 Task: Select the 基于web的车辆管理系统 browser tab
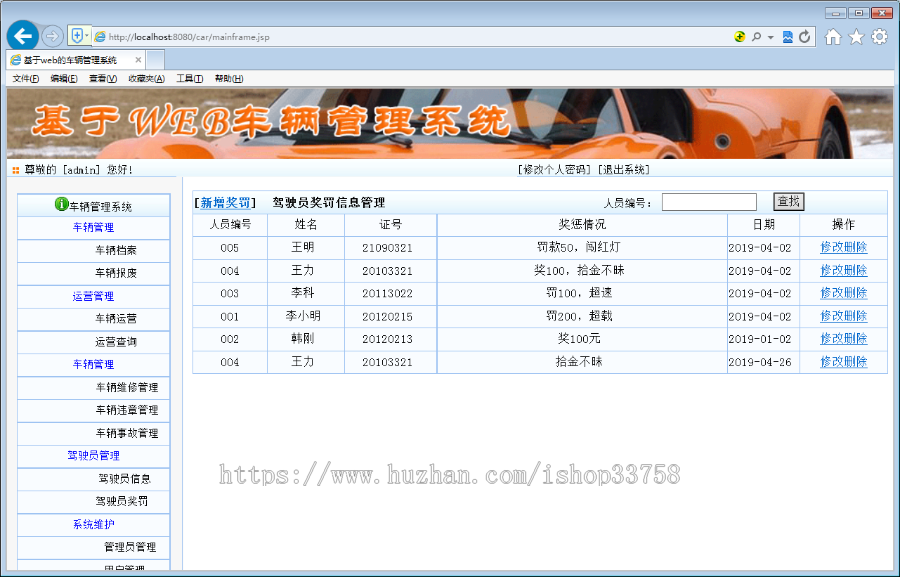(x=70, y=59)
